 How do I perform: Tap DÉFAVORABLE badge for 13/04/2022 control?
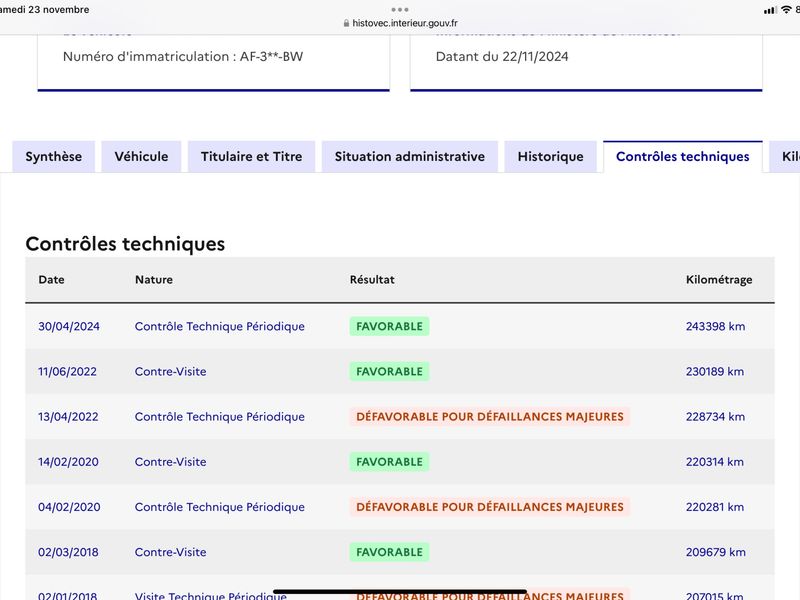pyautogui.click(x=490, y=416)
